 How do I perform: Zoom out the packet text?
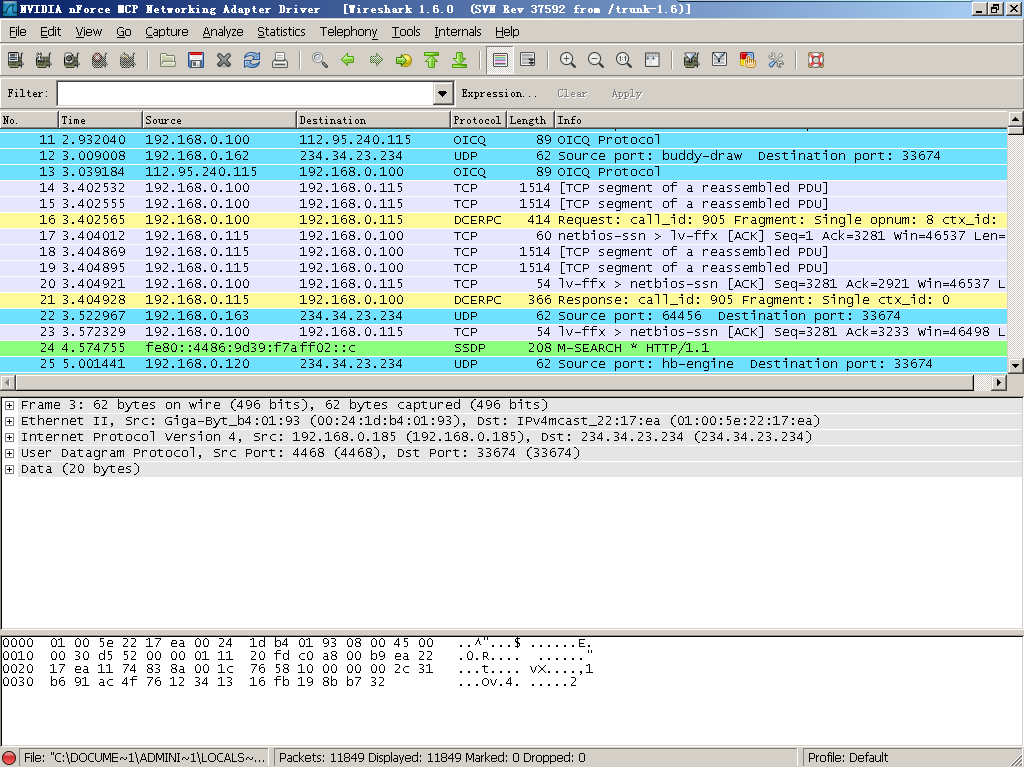click(596, 60)
